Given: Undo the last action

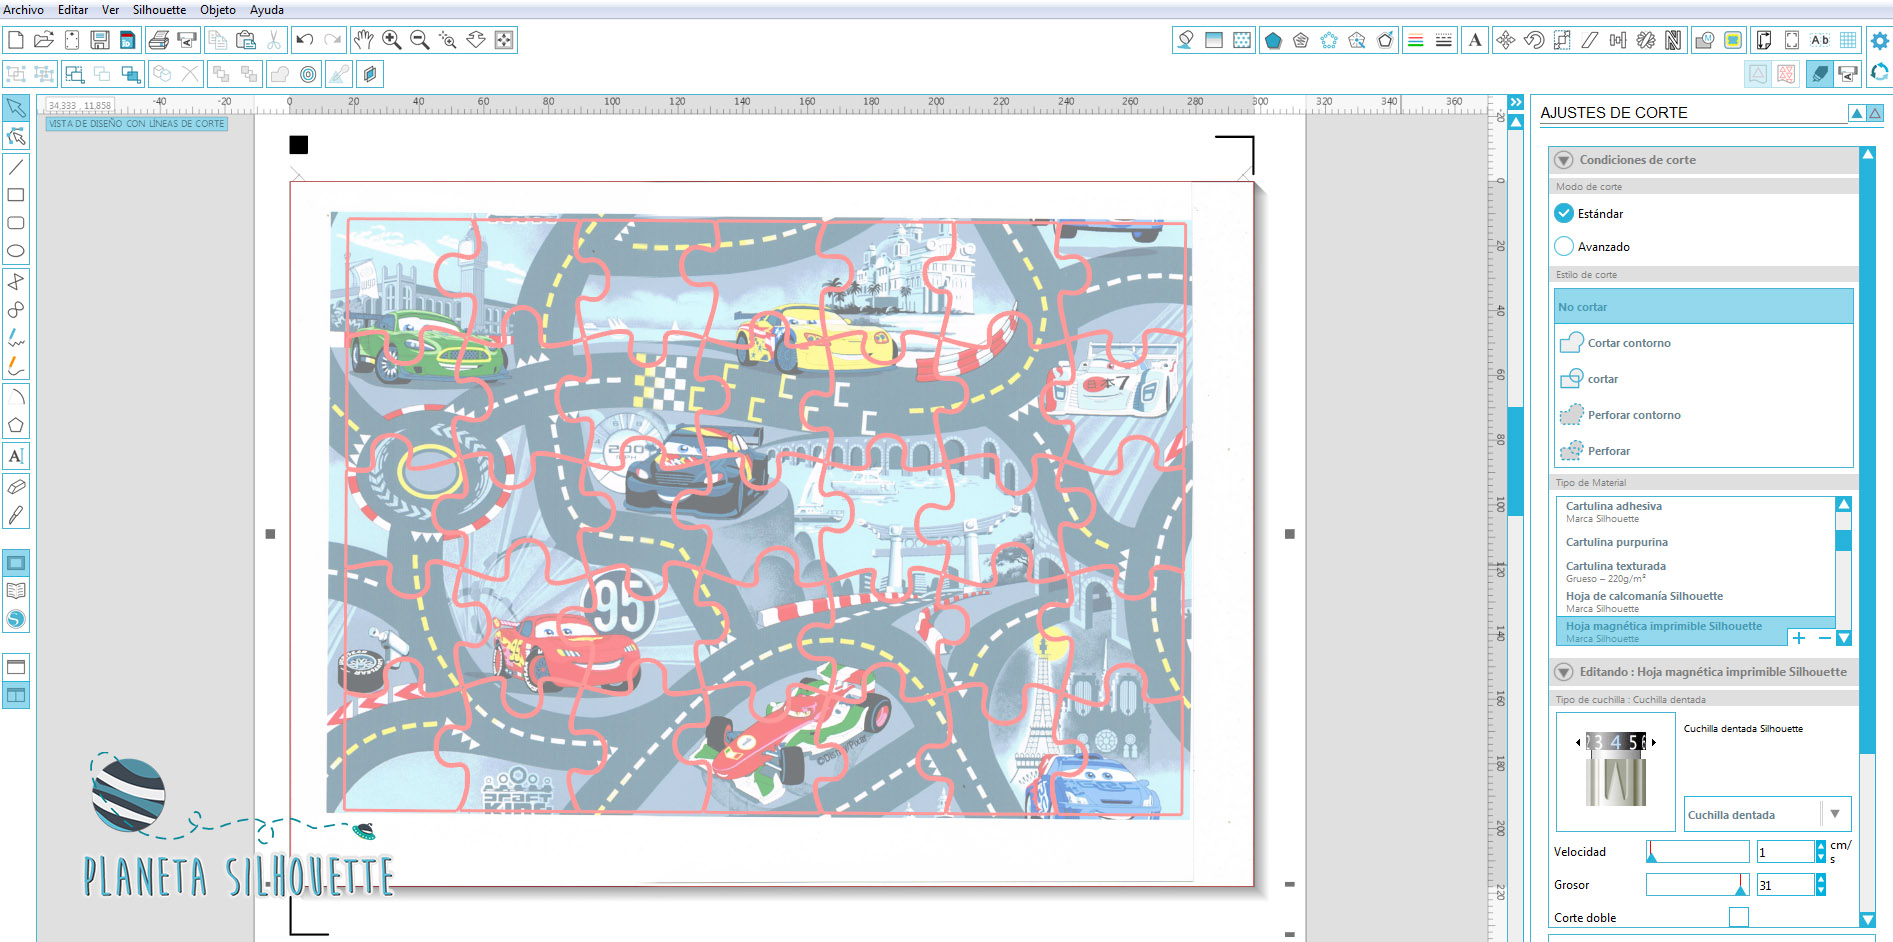Looking at the screenshot, I should click(305, 40).
